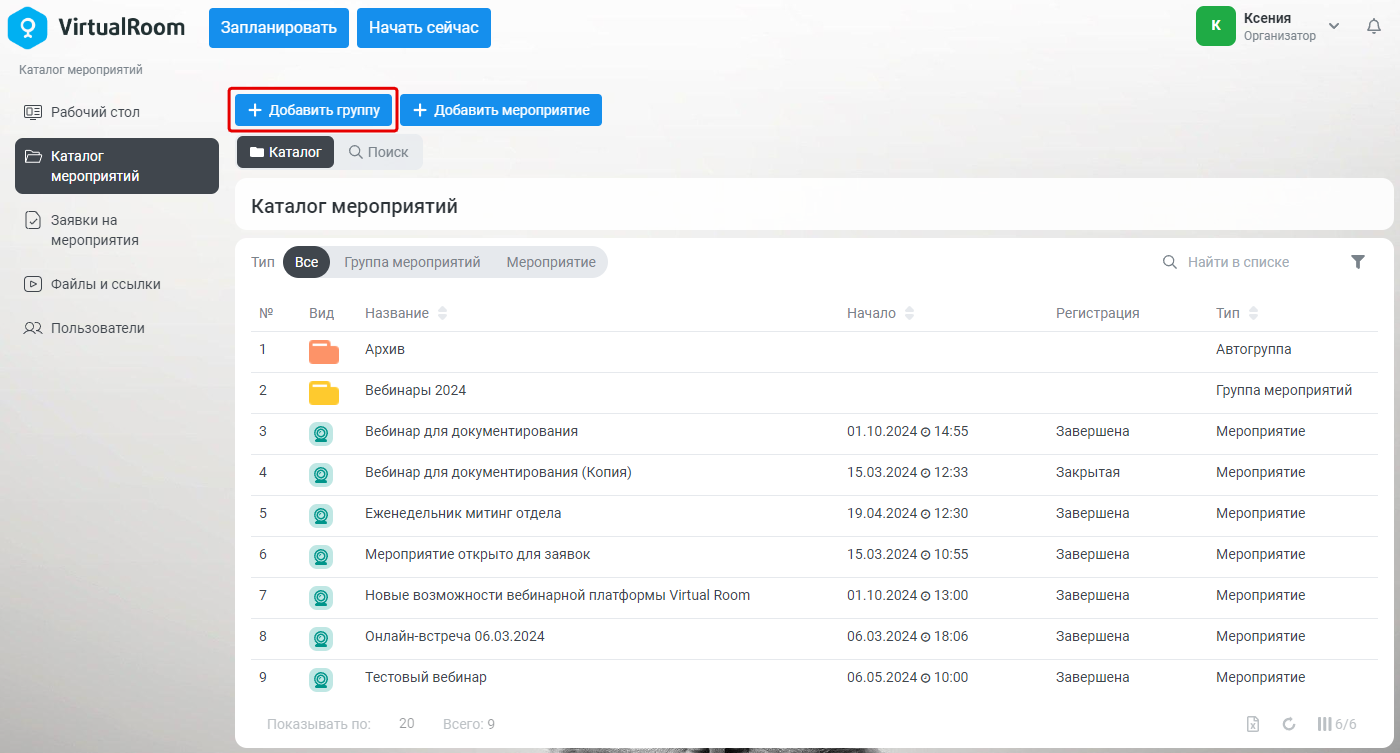Image resolution: width=1400 pixels, height=753 pixels.
Task: Open the filter funnel icon
Action: click(x=1357, y=262)
